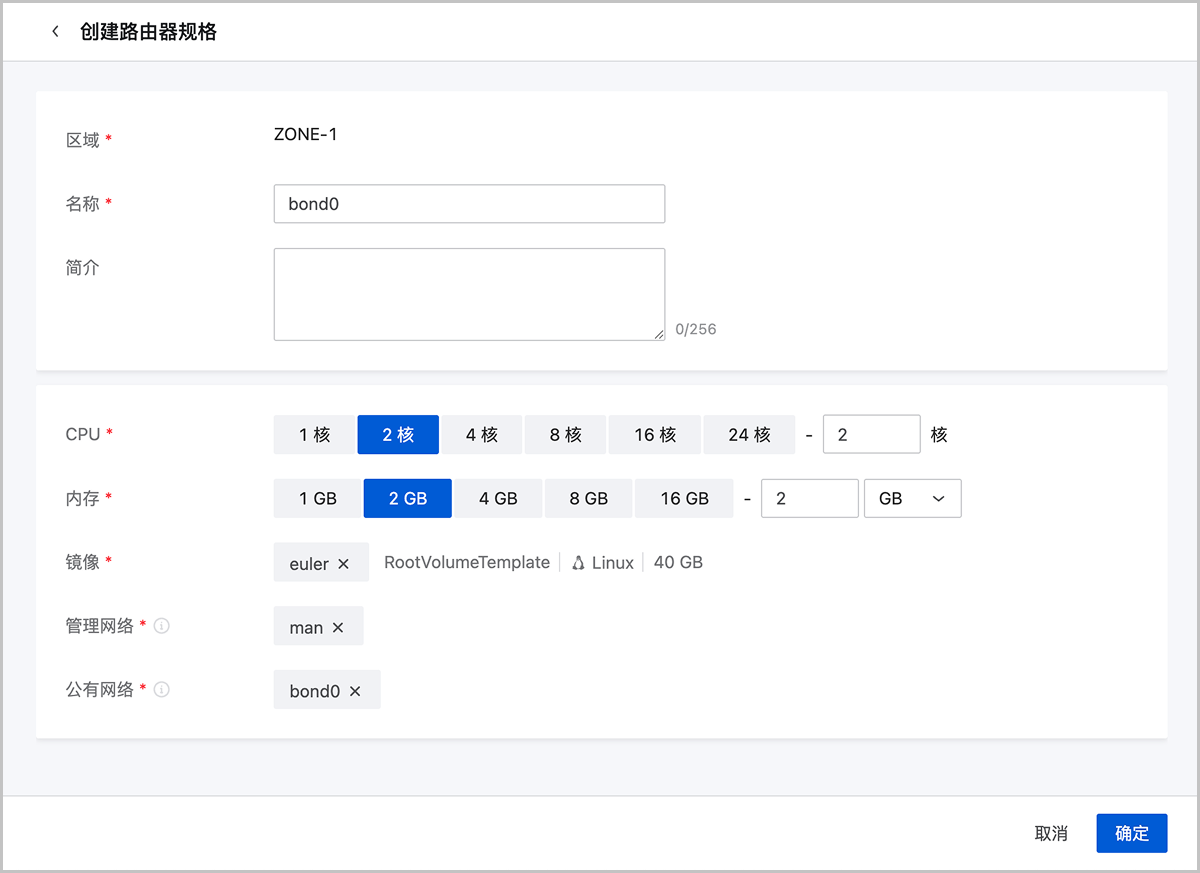
Task: Click the 确定 confirm button
Action: pyautogui.click(x=1131, y=833)
